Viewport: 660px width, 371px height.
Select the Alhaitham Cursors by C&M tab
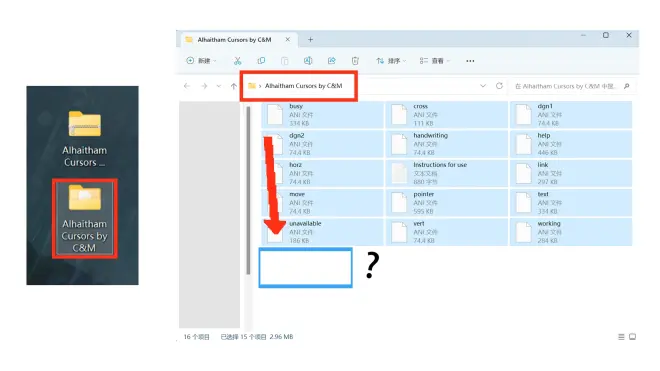(239, 40)
